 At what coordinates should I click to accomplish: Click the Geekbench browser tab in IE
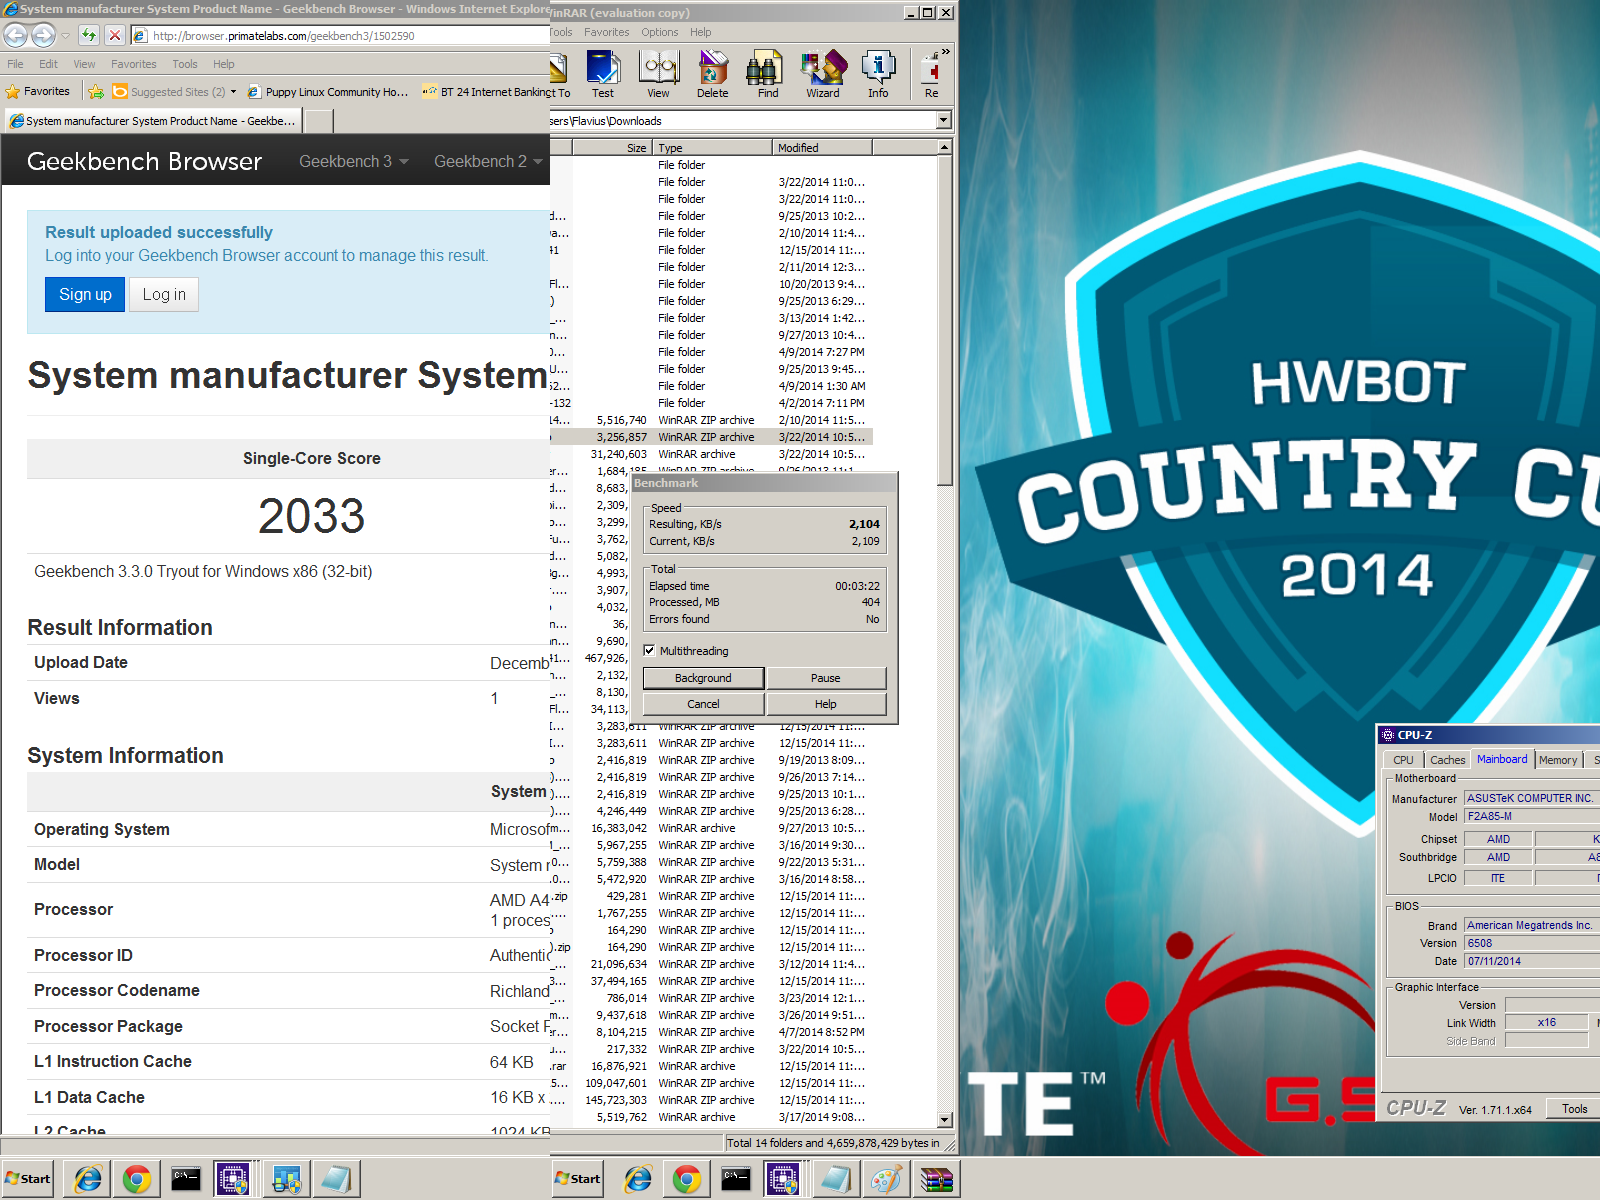pos(152,121)
